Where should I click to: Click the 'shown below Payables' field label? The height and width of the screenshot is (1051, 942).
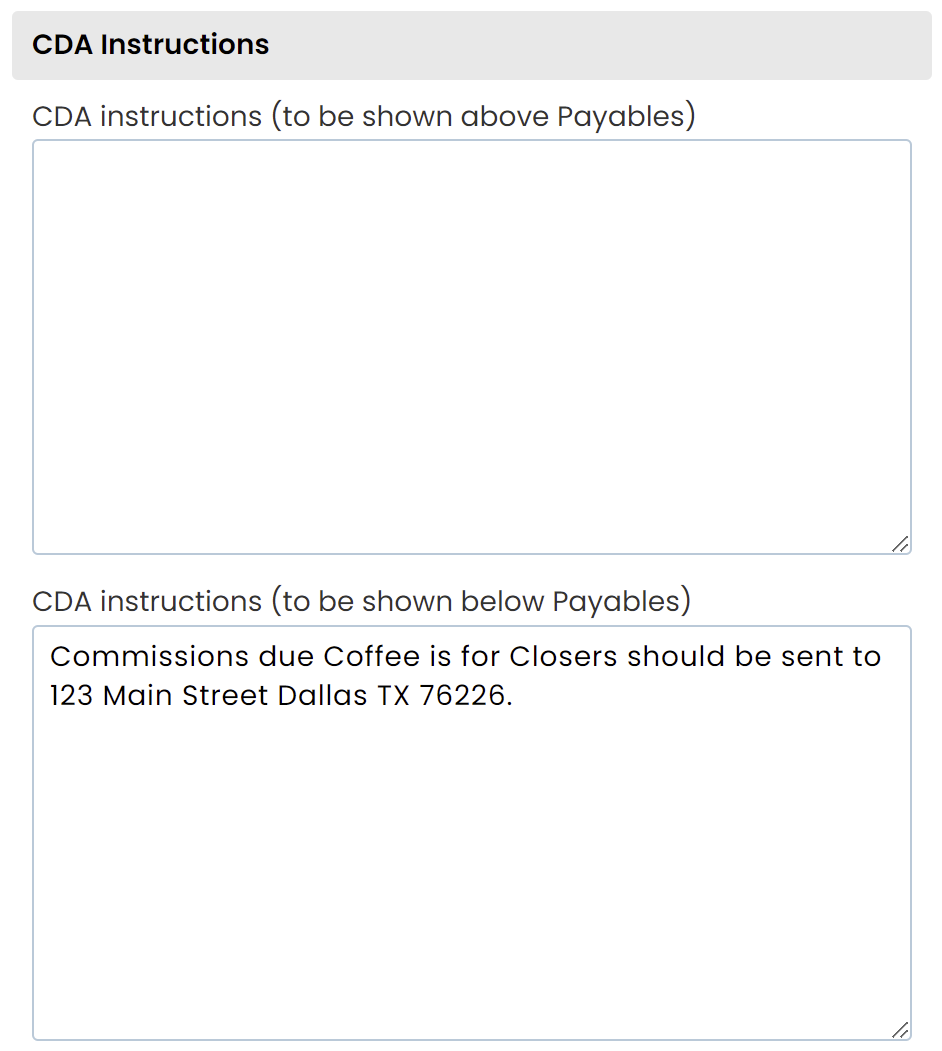[x=361, y=602]
